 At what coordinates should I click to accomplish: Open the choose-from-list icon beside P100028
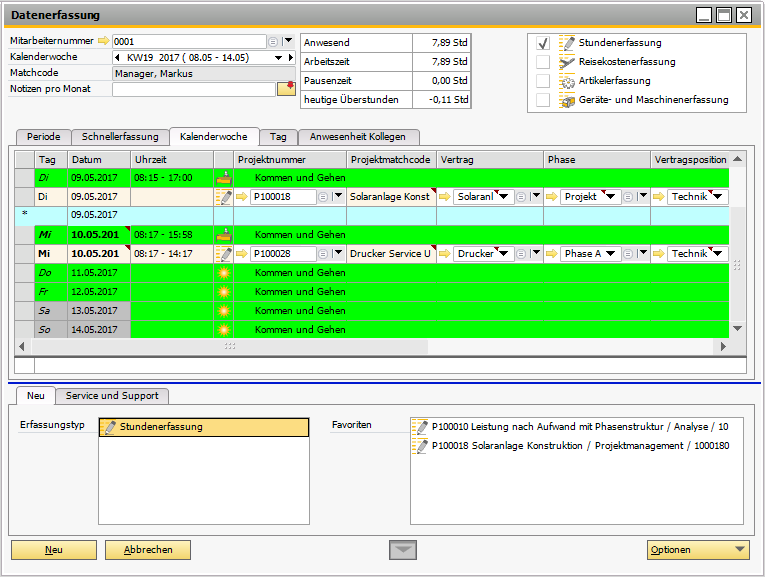click(x=323, y=254)
